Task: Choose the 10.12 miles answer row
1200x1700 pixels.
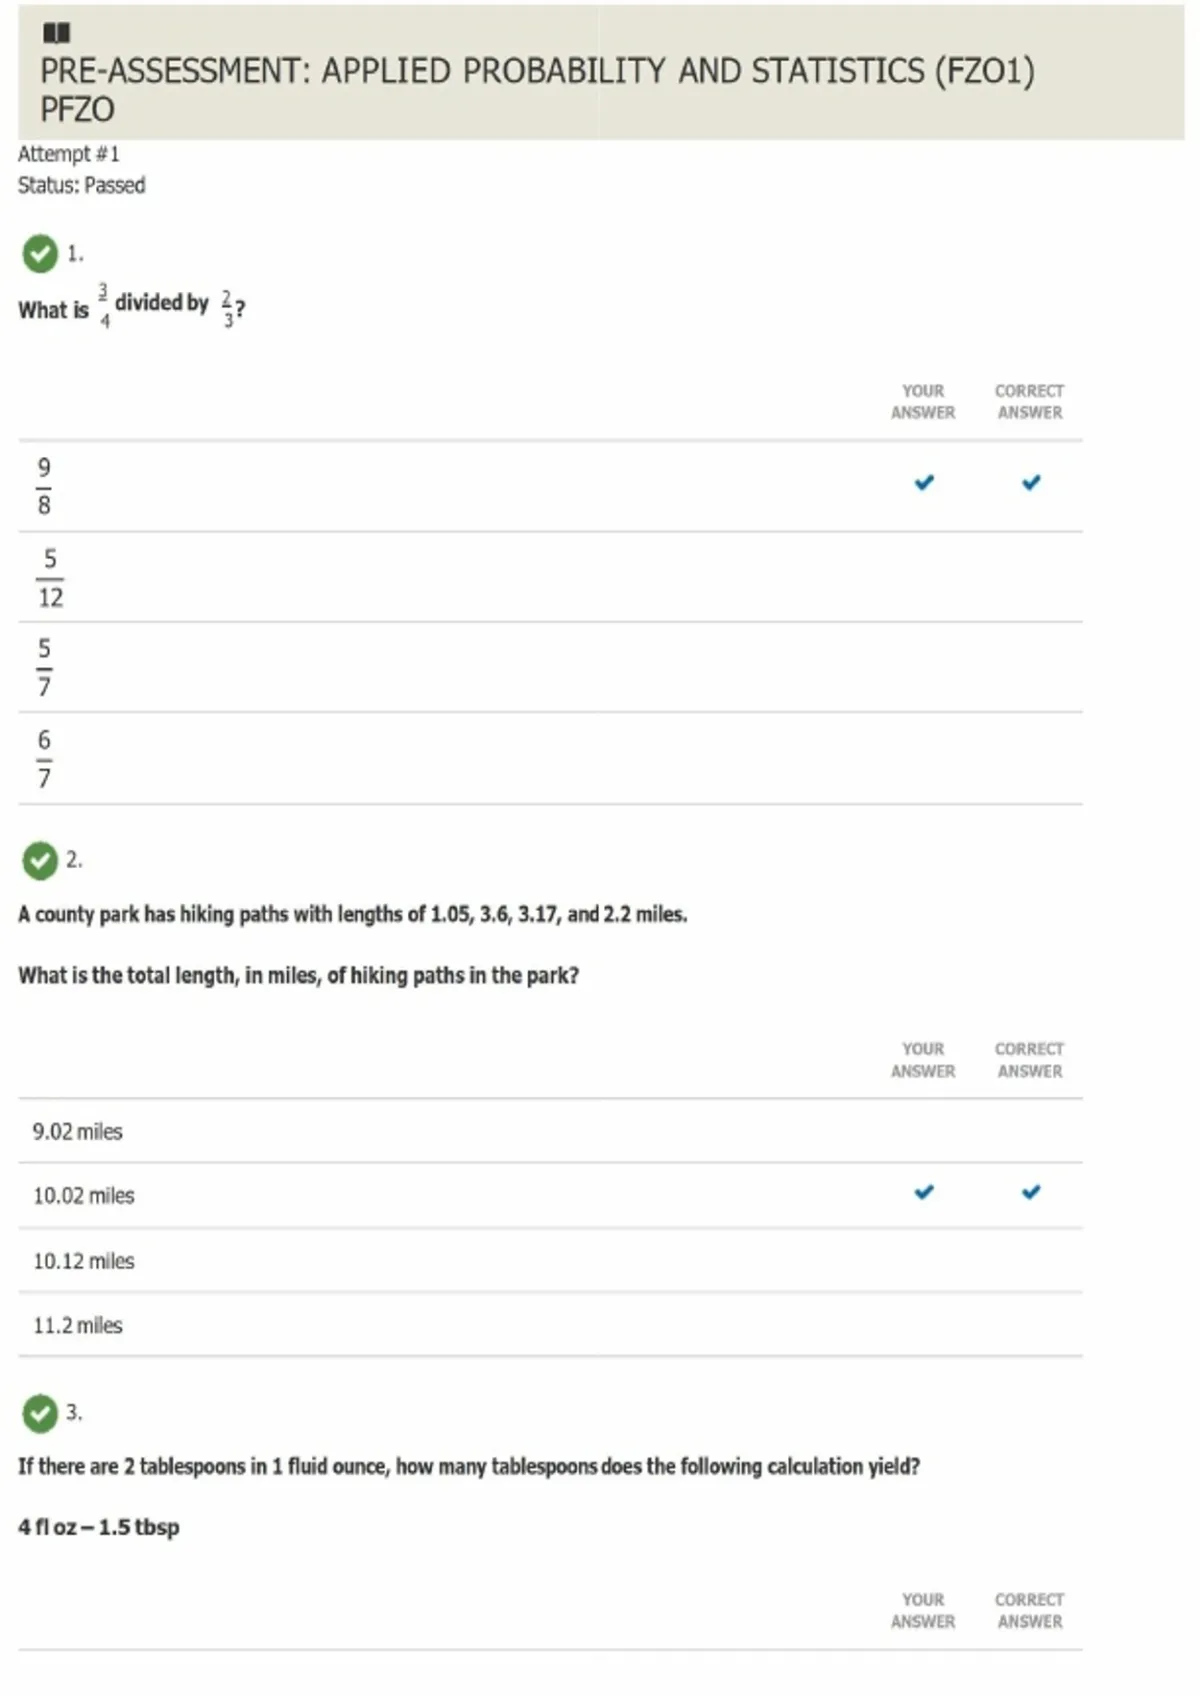Action: [x=84, y=1261]
